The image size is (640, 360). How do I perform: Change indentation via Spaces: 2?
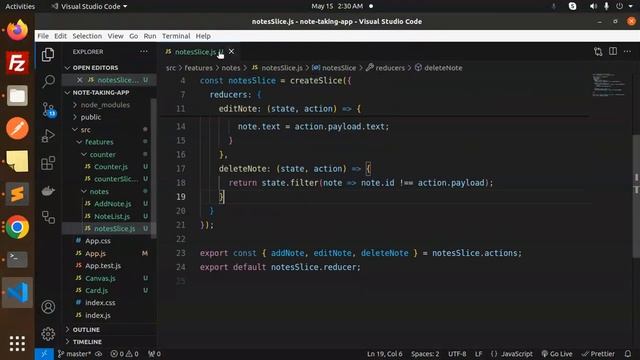(x=425, y=354)
